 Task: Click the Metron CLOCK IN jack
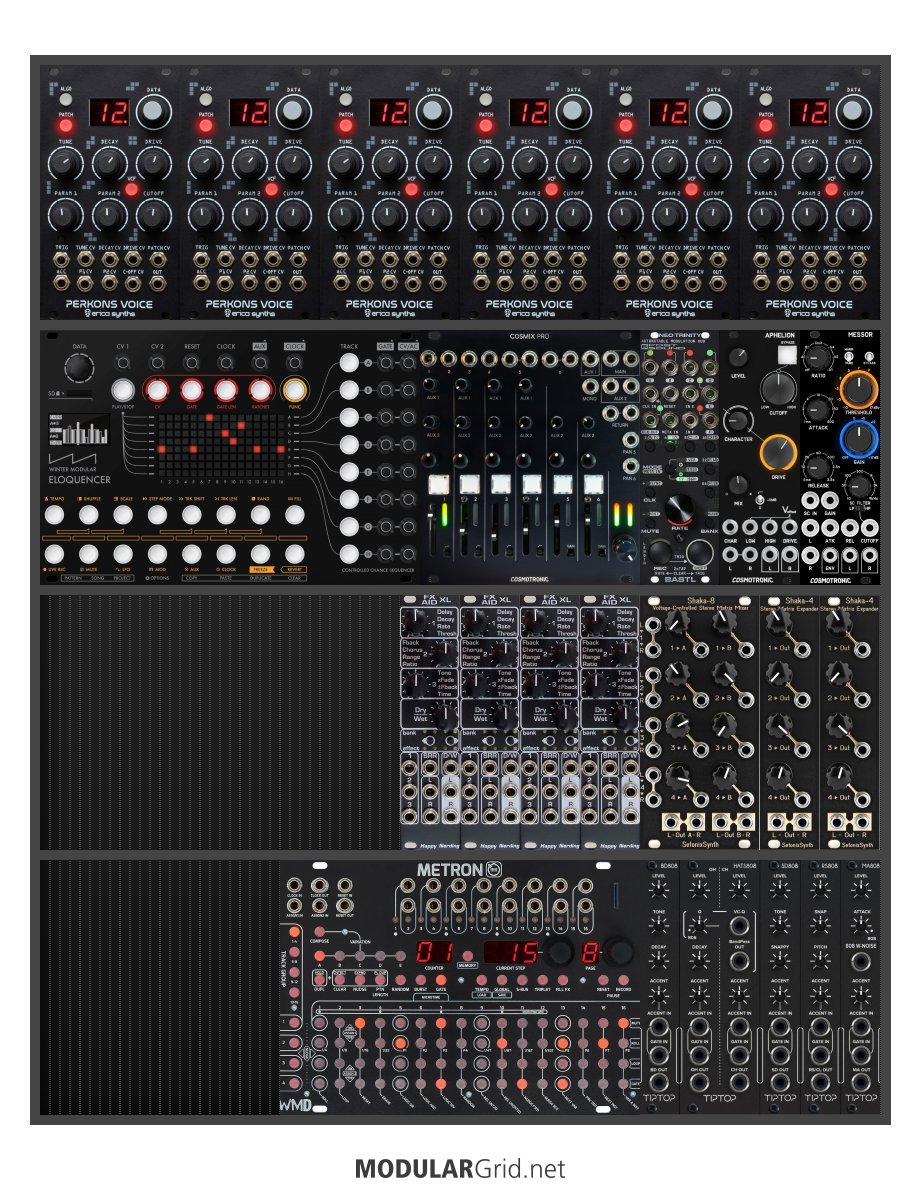tap(294, 885)
